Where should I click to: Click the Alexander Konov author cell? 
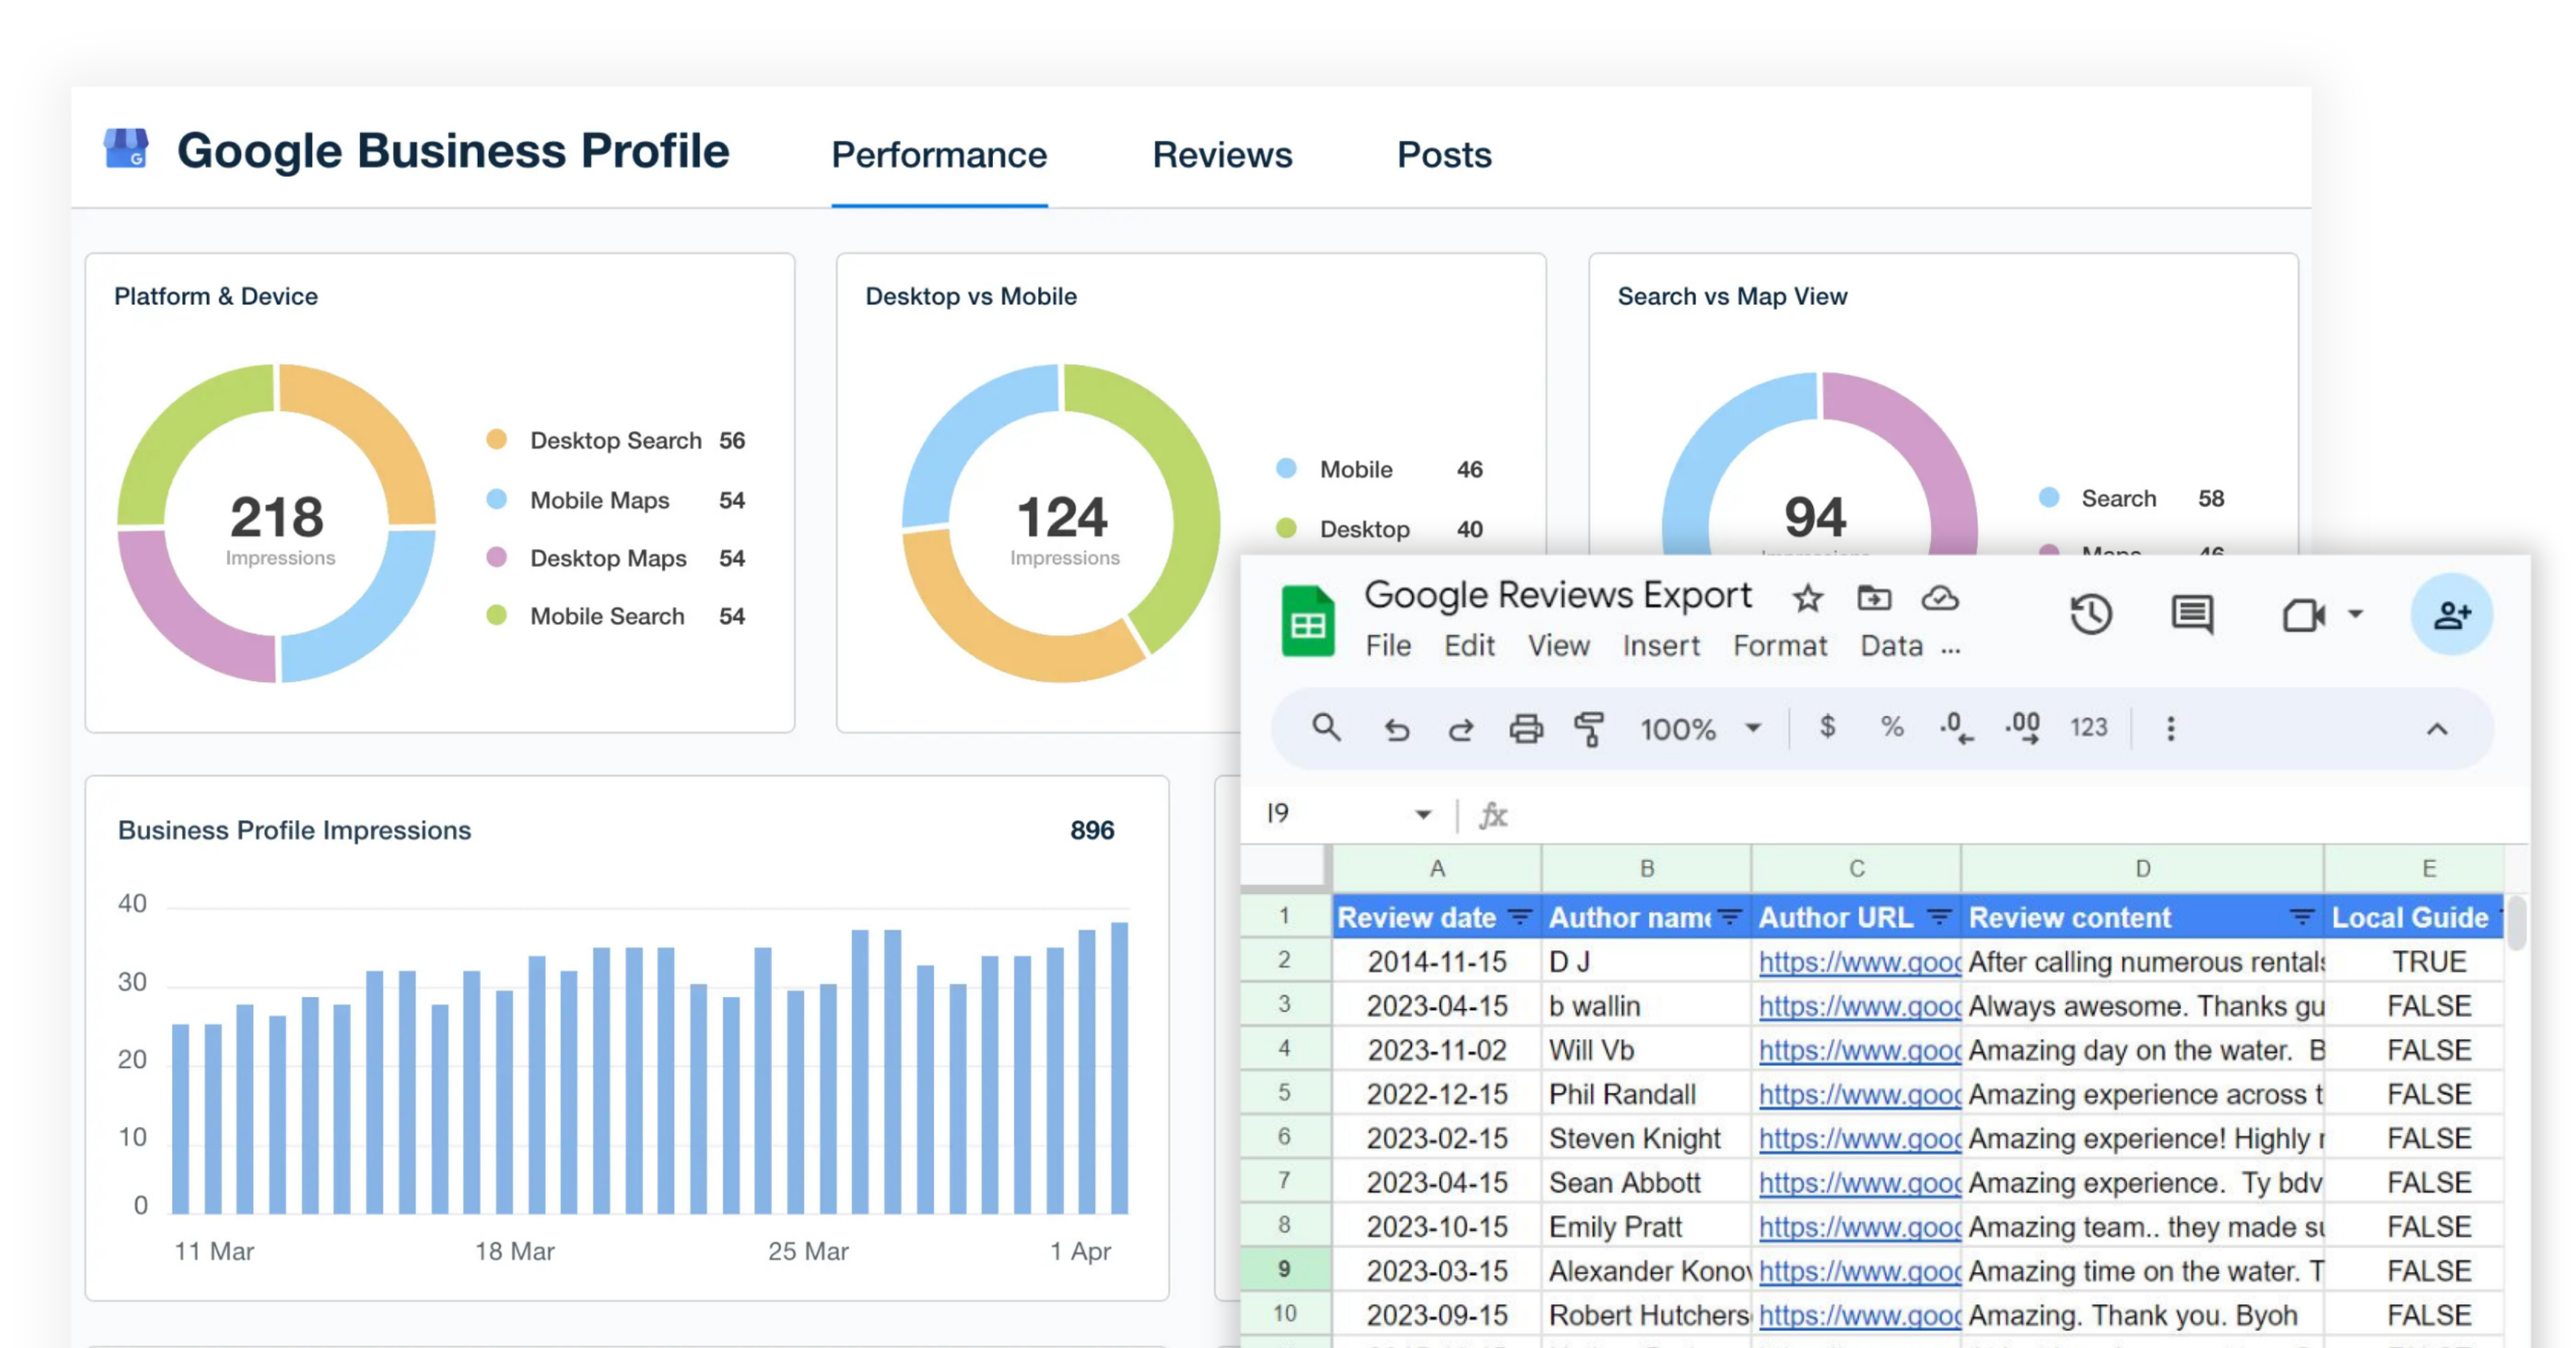point(1646,1271)
